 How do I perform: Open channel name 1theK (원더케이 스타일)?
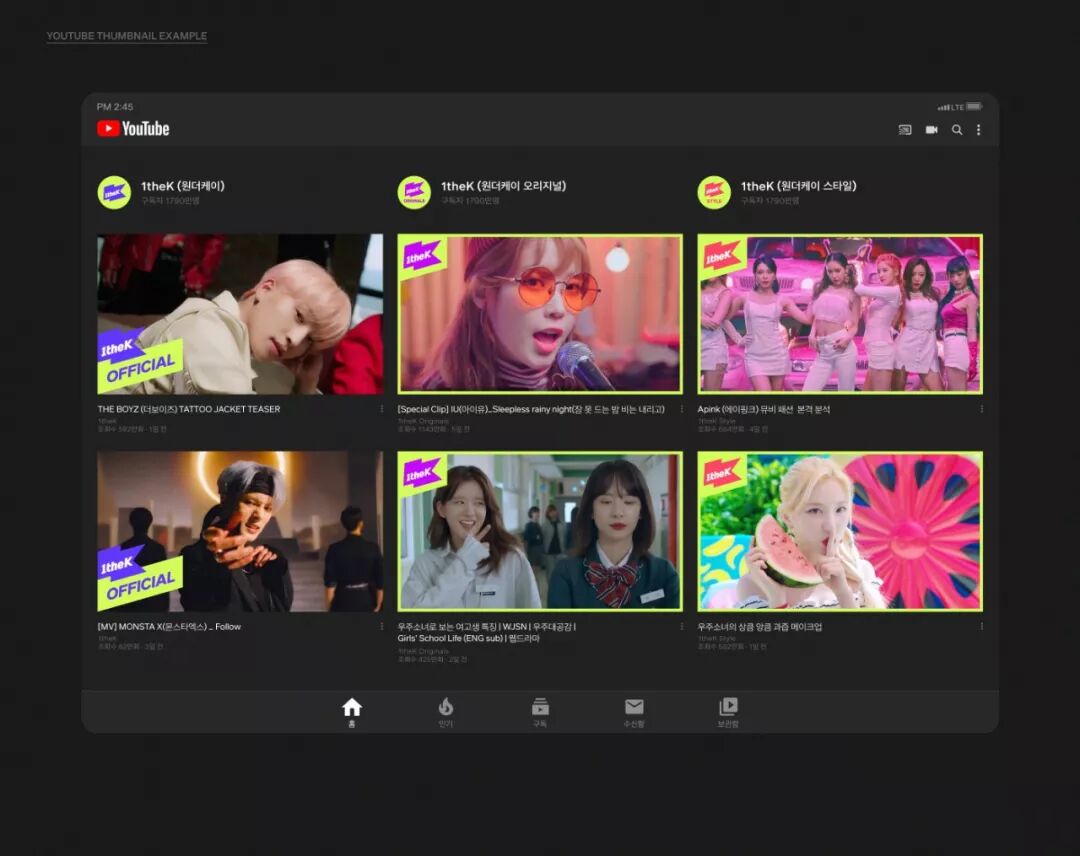click(798, 186)
